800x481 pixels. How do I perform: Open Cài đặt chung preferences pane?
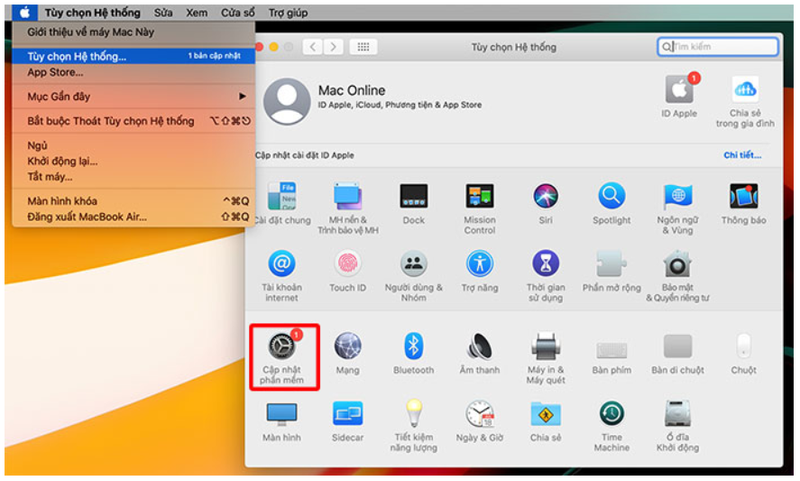pos(282,197)
